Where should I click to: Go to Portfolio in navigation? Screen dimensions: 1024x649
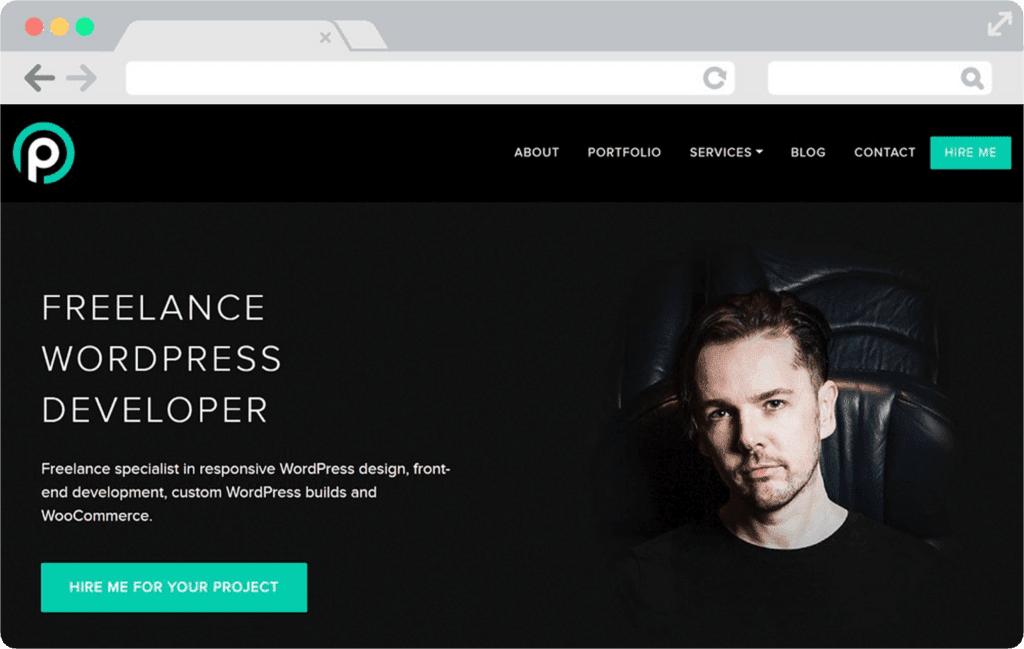pyautogui.click(x=624, y=152)
